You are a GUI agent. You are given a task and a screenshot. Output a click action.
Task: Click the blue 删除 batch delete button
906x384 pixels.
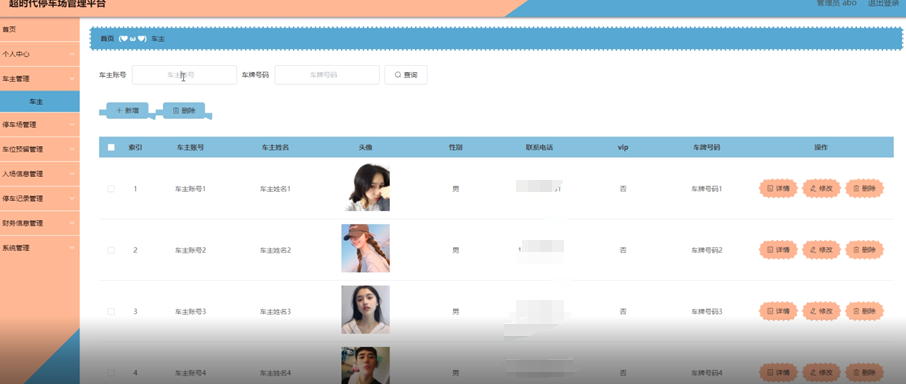[x=184, y=110]
